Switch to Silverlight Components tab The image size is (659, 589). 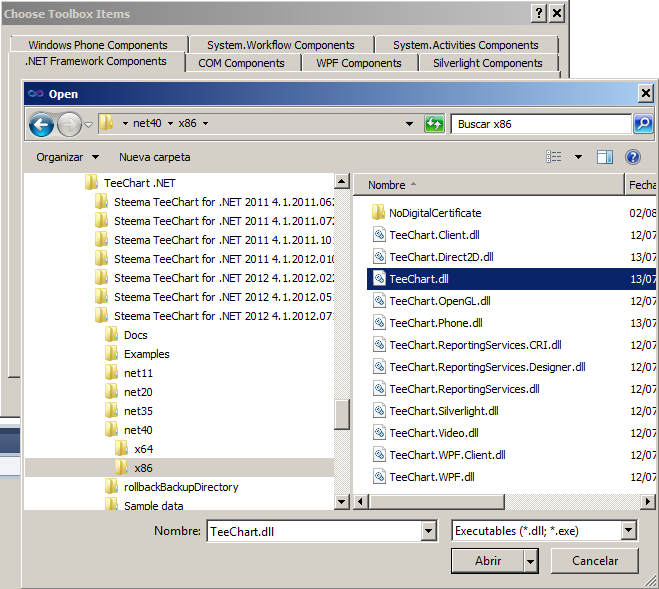(488, 63)
